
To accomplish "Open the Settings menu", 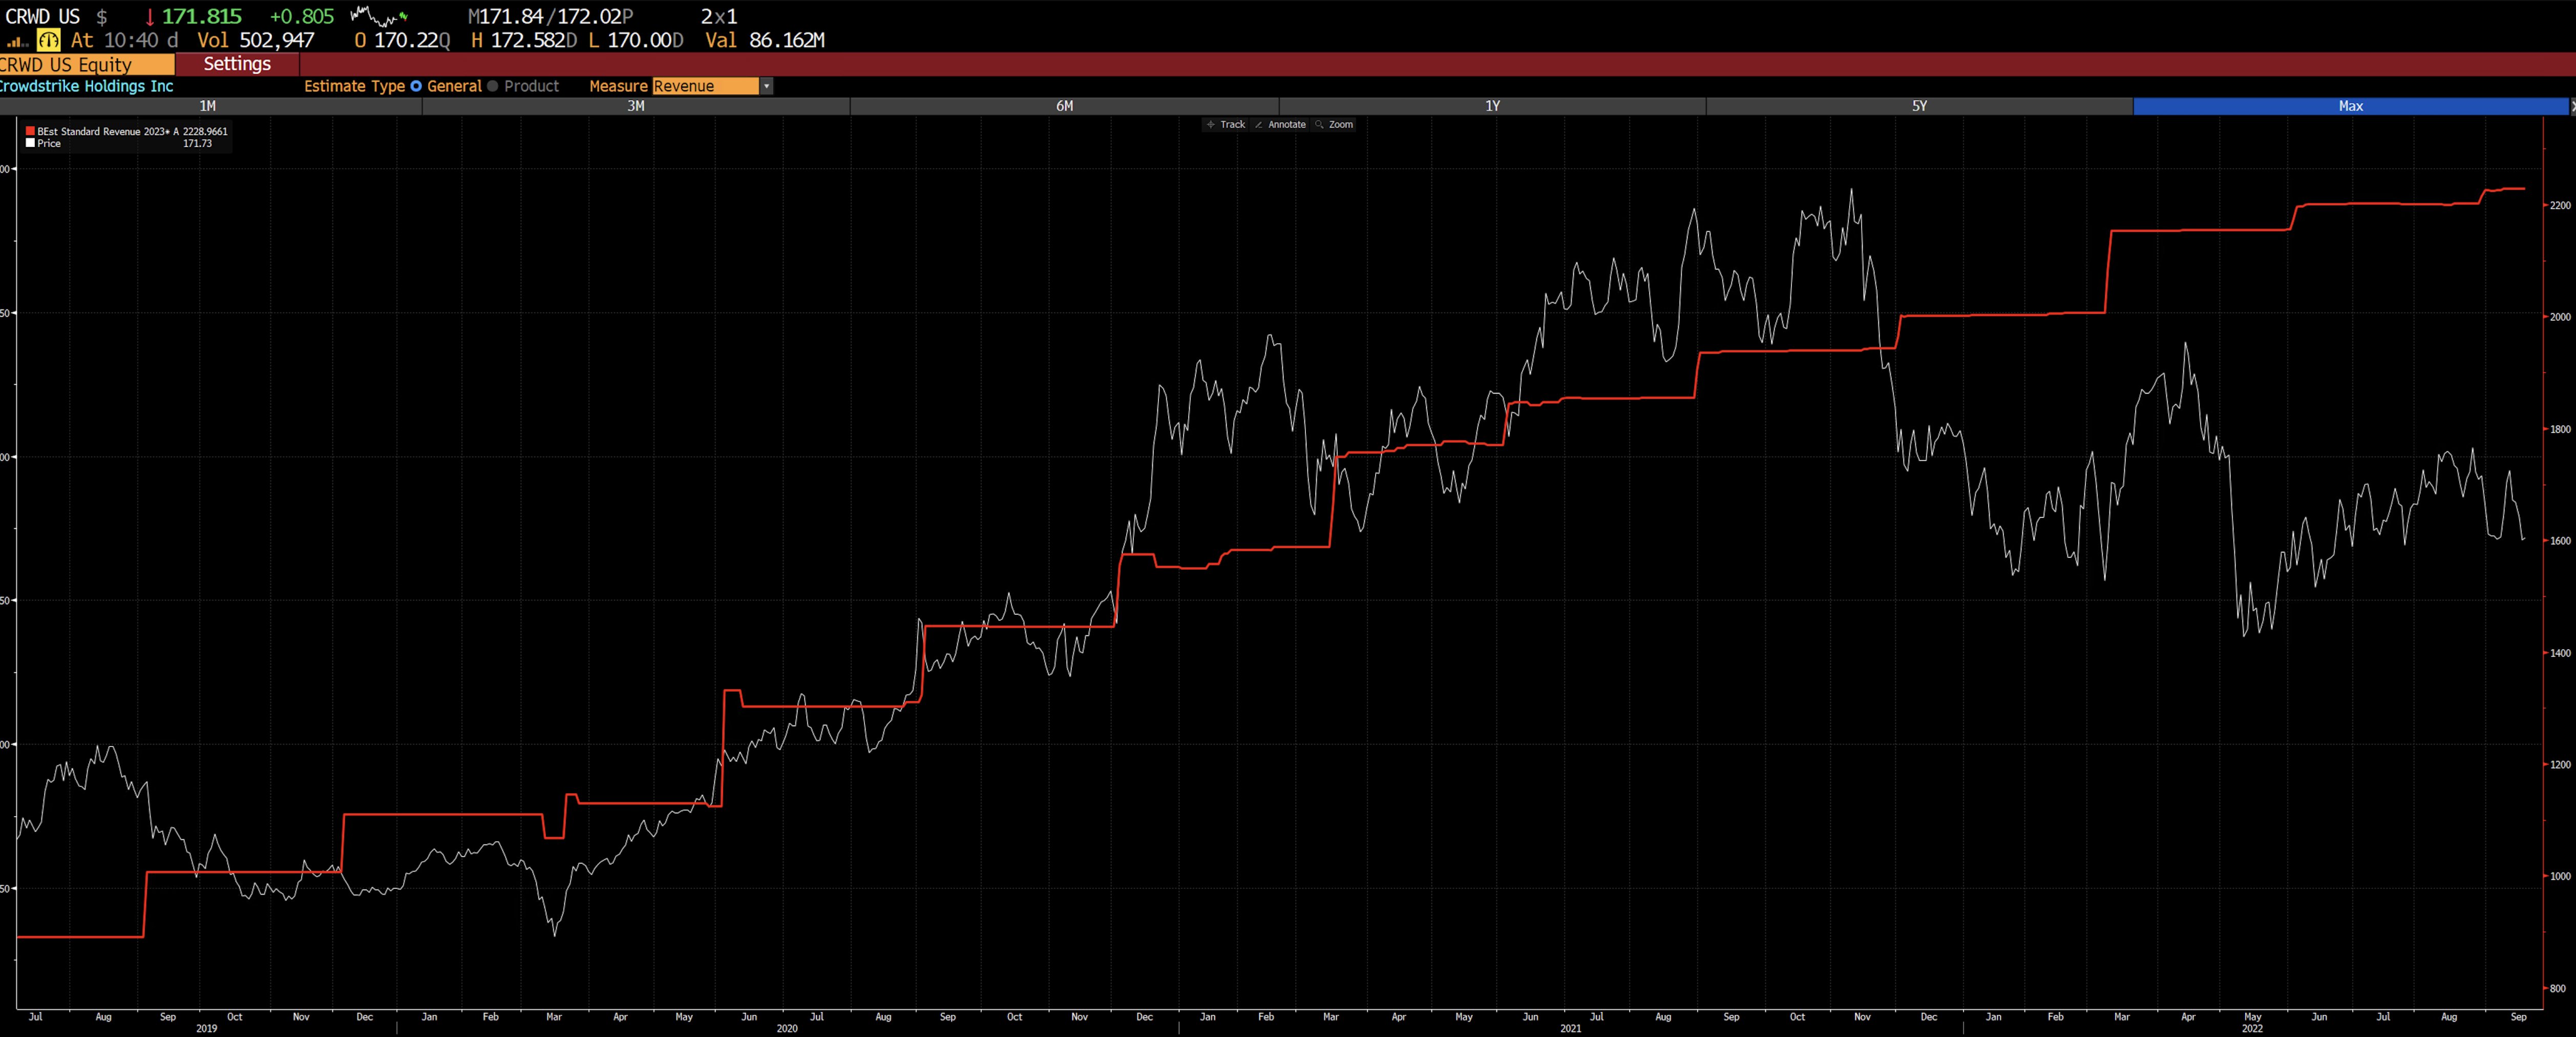I will 237,64.
